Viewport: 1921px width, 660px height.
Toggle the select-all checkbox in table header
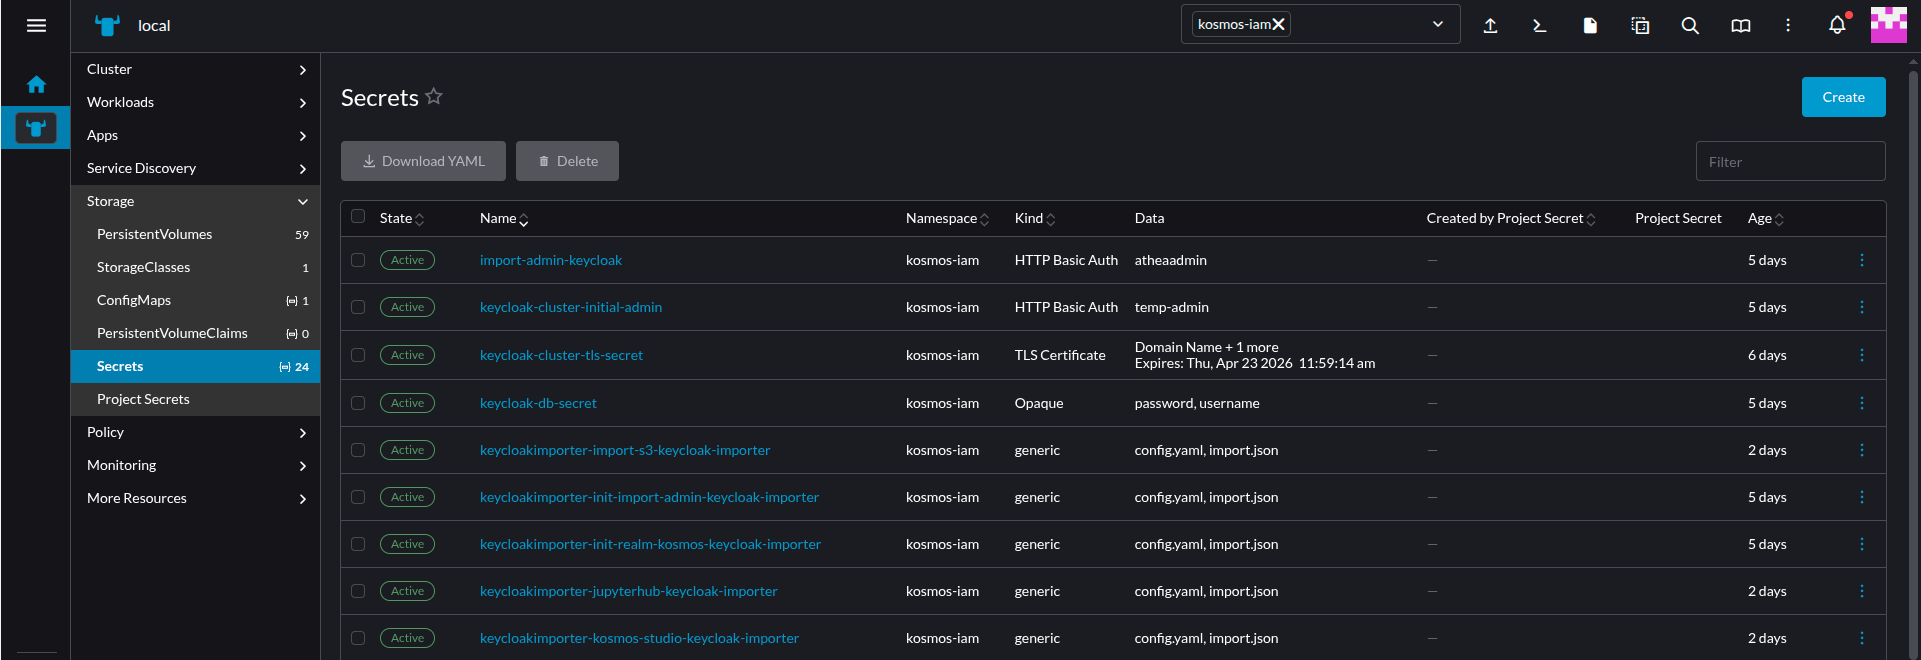tap(358, 217)
